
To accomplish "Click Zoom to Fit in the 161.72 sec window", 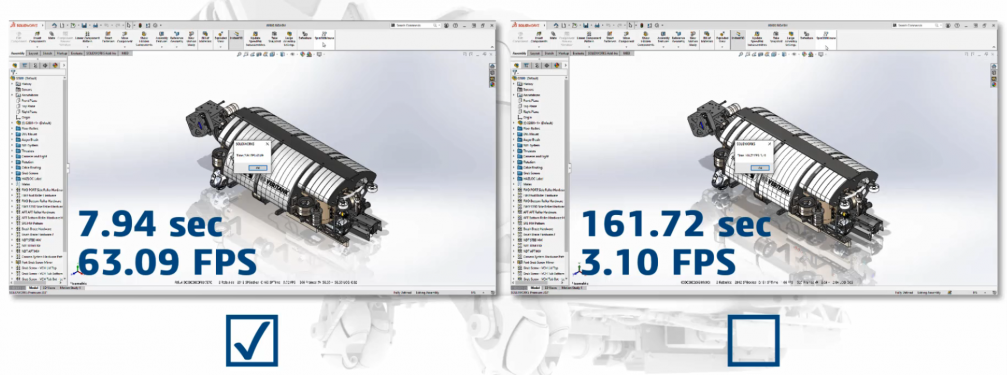I will tap(740, 54).
